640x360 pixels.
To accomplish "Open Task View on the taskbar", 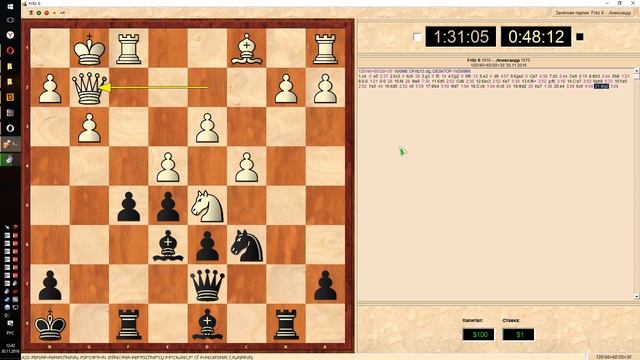I will (x=10, y=20).
